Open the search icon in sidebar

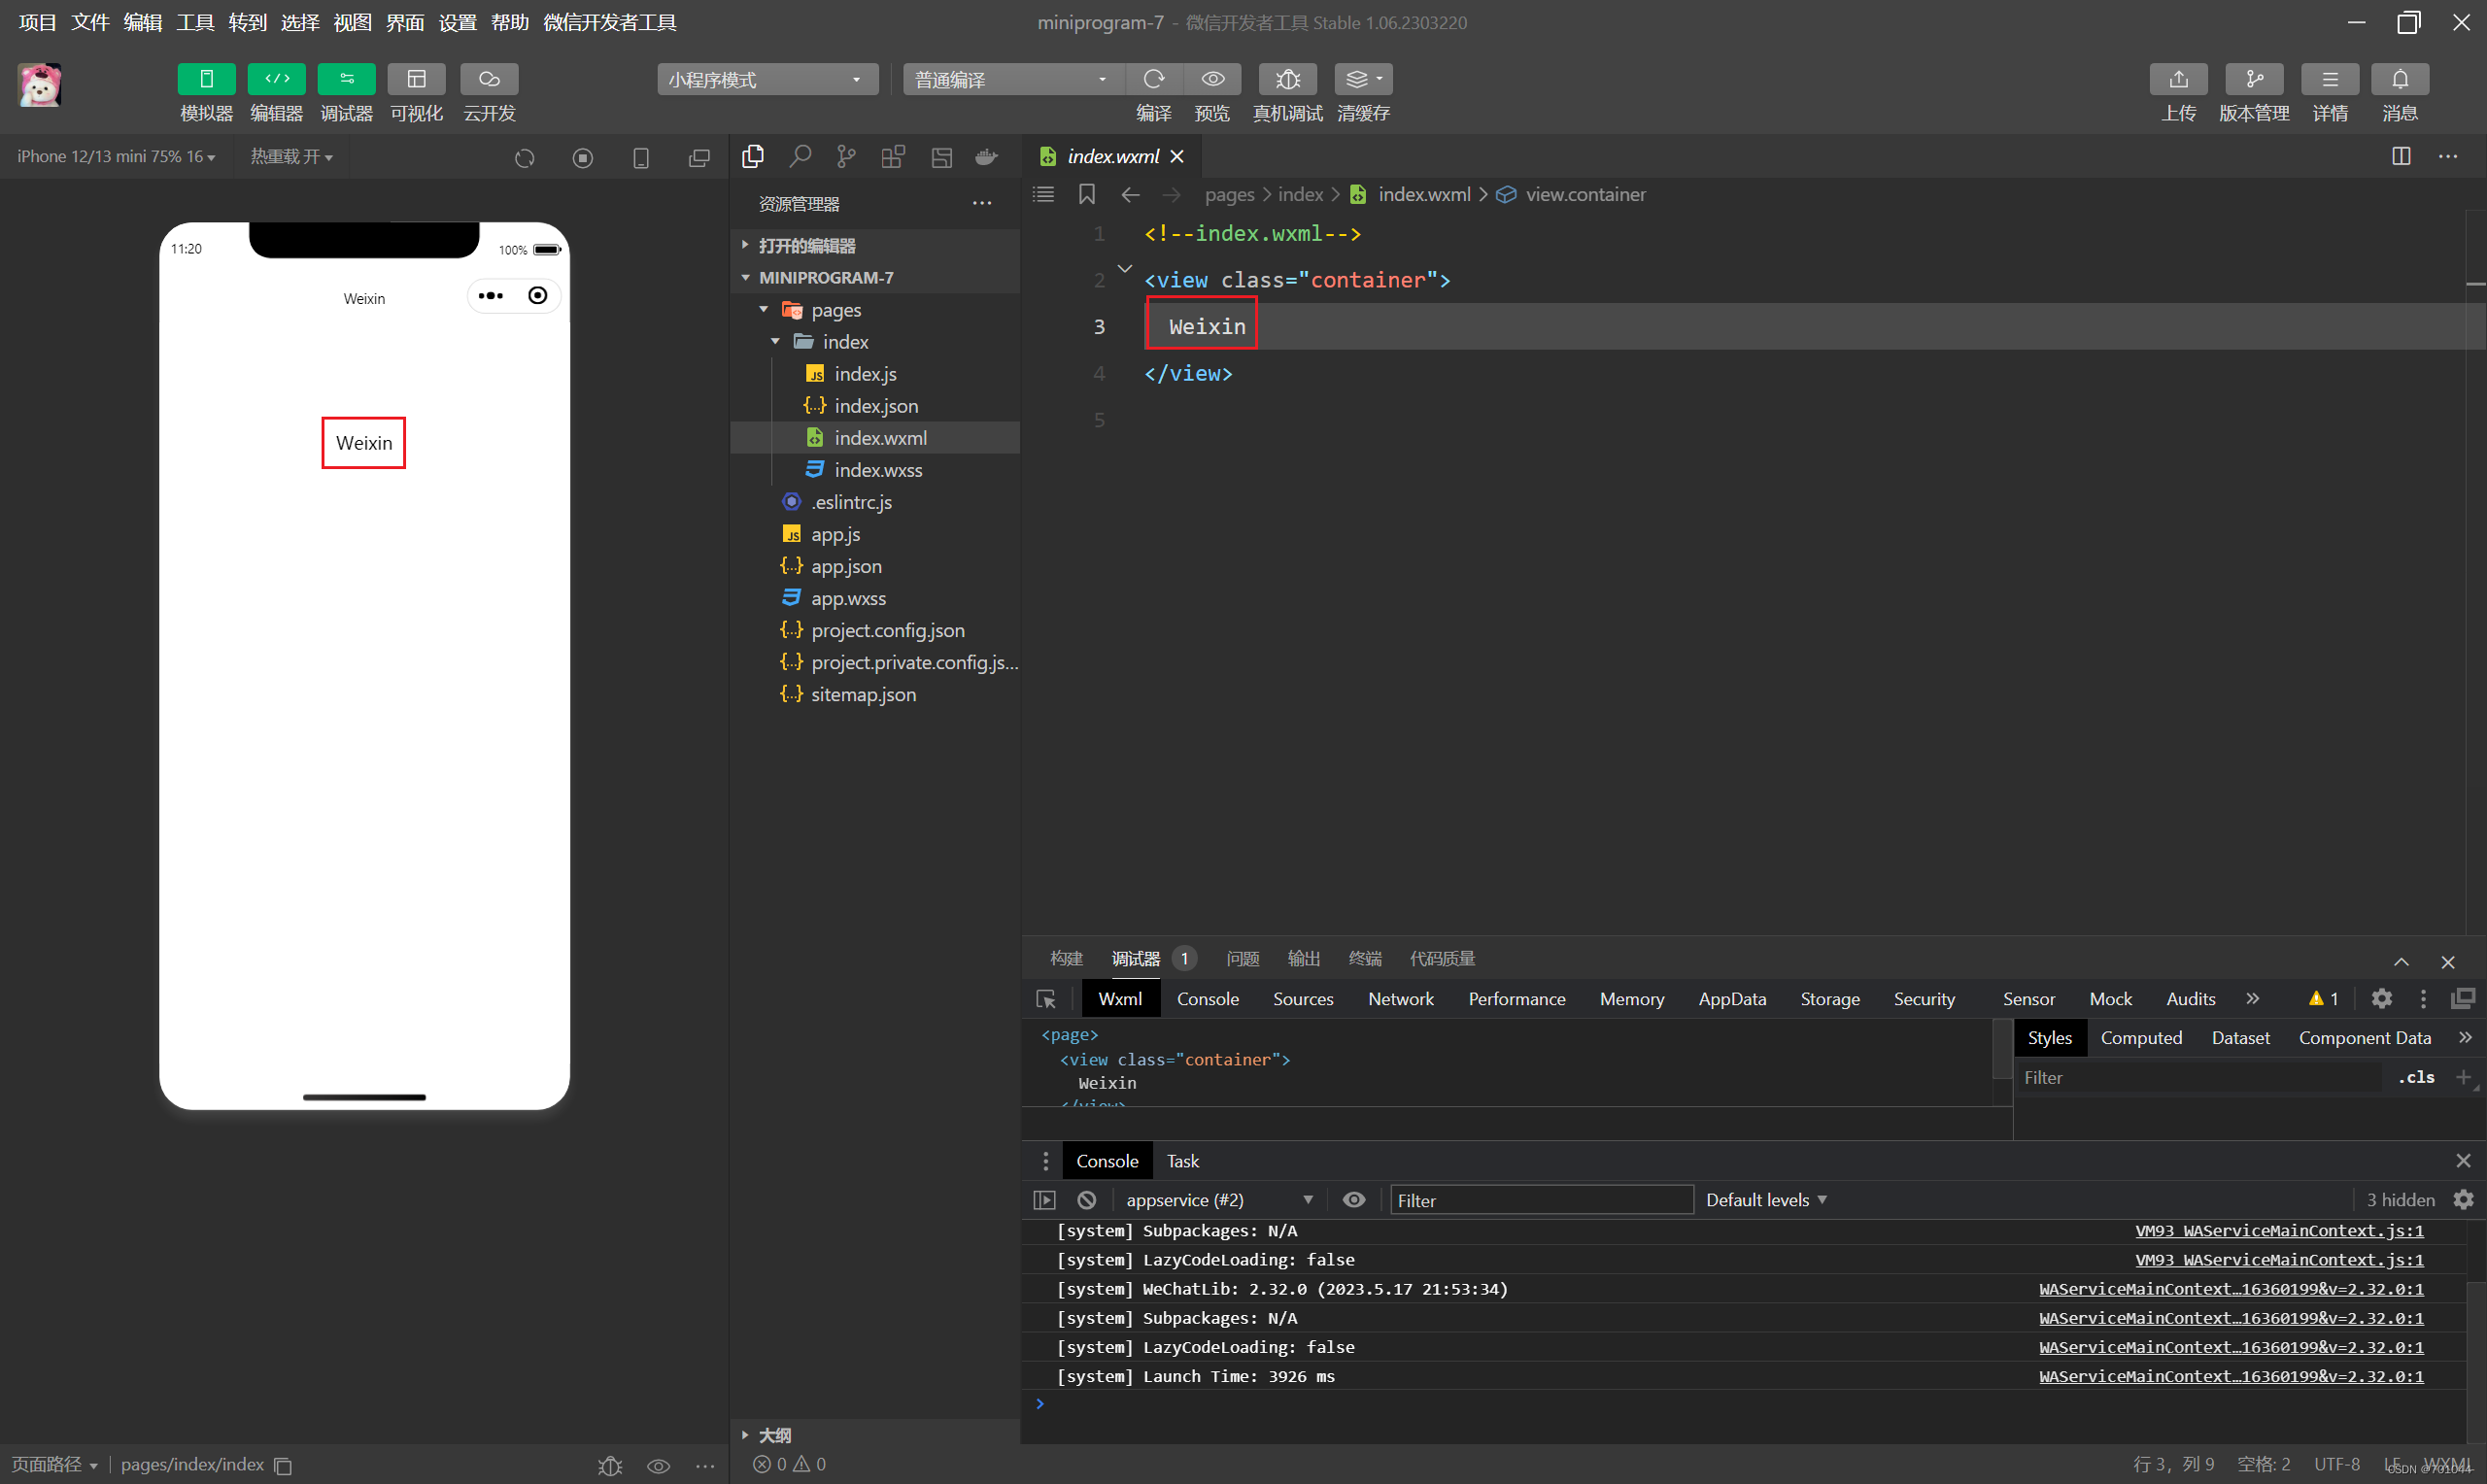(800, 157)
